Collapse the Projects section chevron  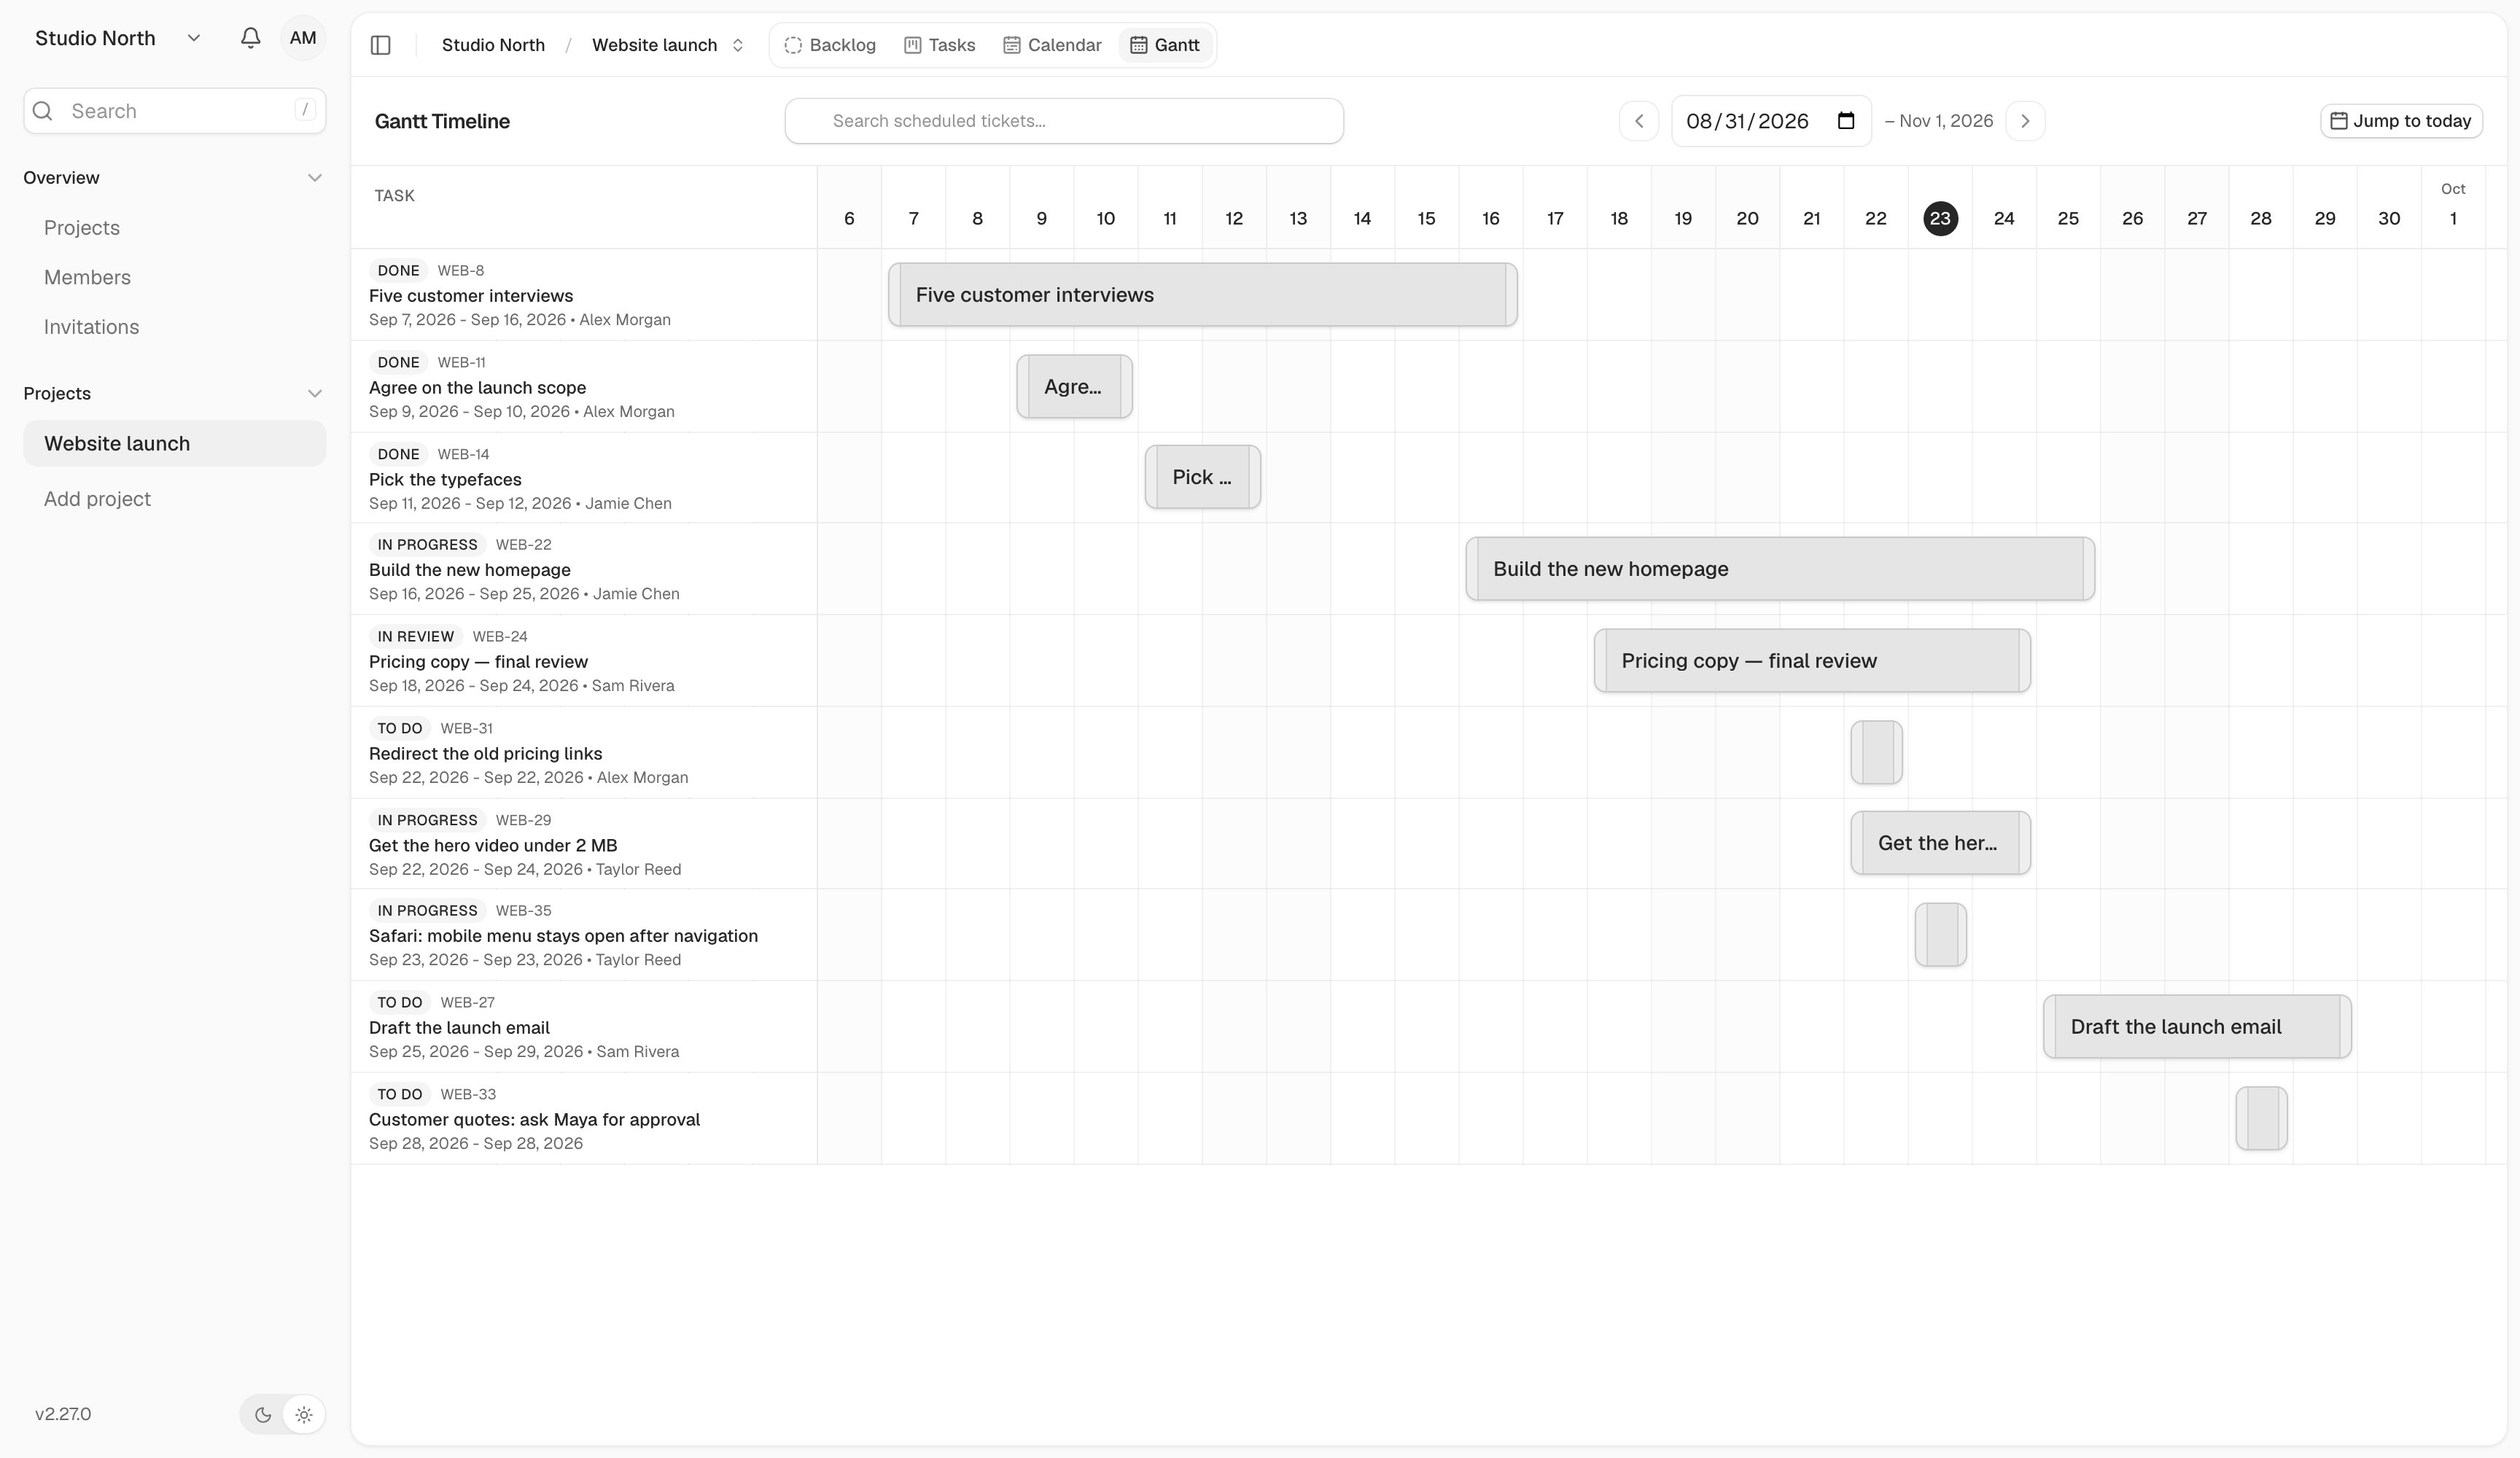point(314,394)
